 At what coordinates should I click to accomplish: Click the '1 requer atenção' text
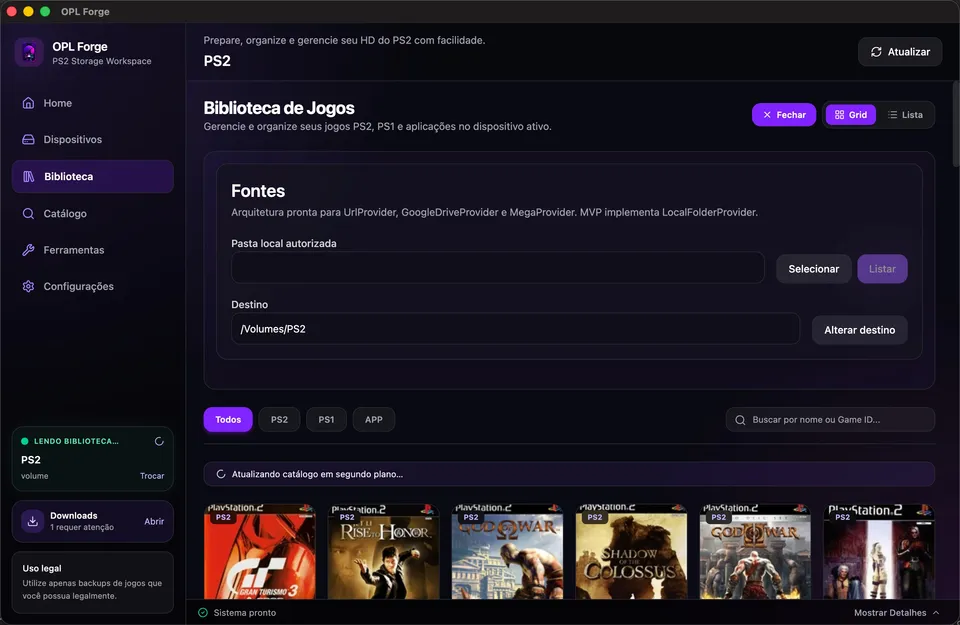pyautogui.click(x=82, y=527)
